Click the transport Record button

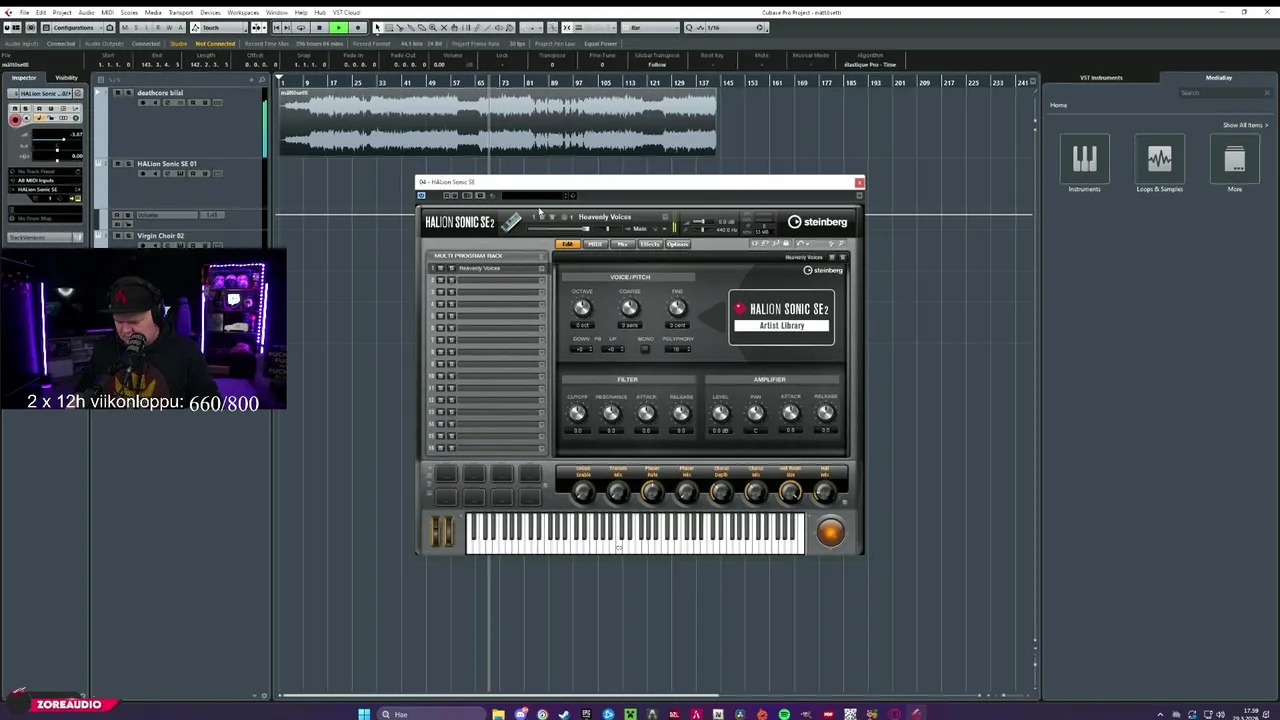click(x=358, y=28)
